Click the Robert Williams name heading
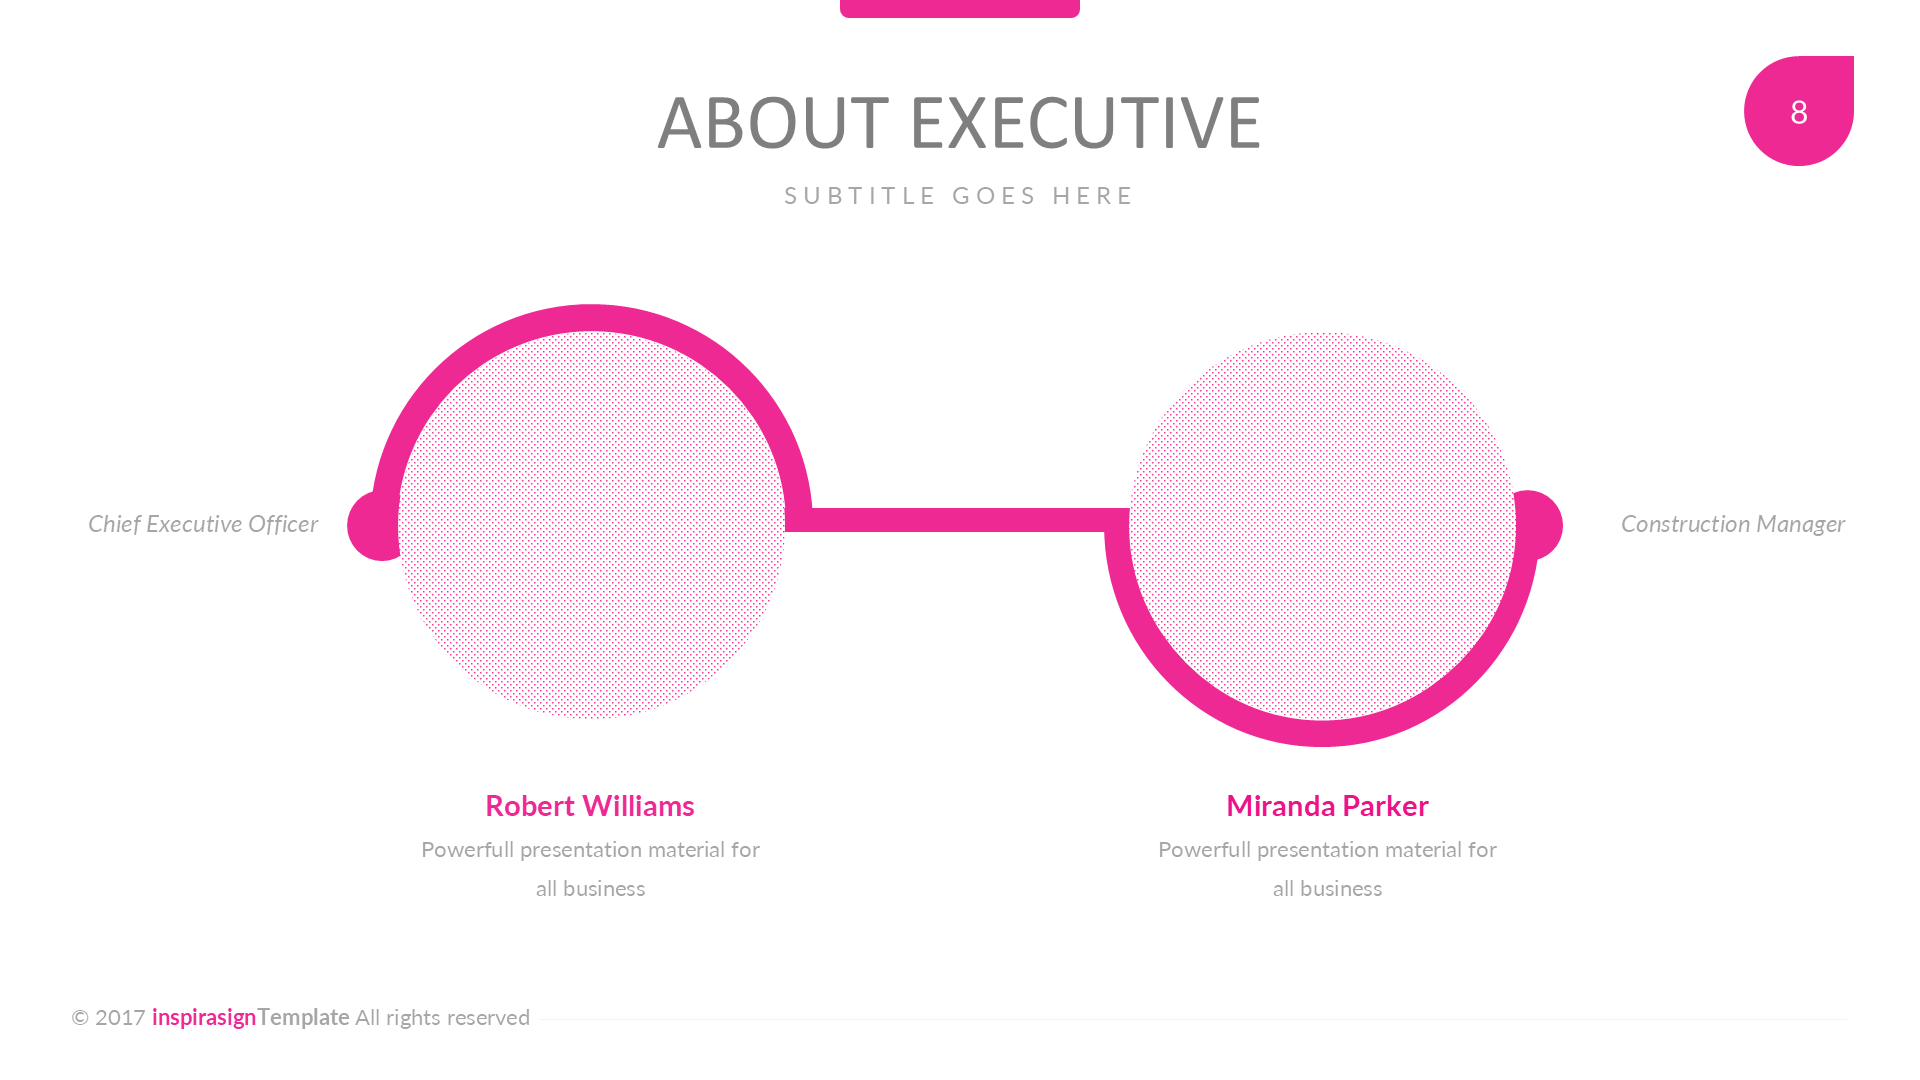Viewport: 1920px width, 1080px height. tap(589, 805)
